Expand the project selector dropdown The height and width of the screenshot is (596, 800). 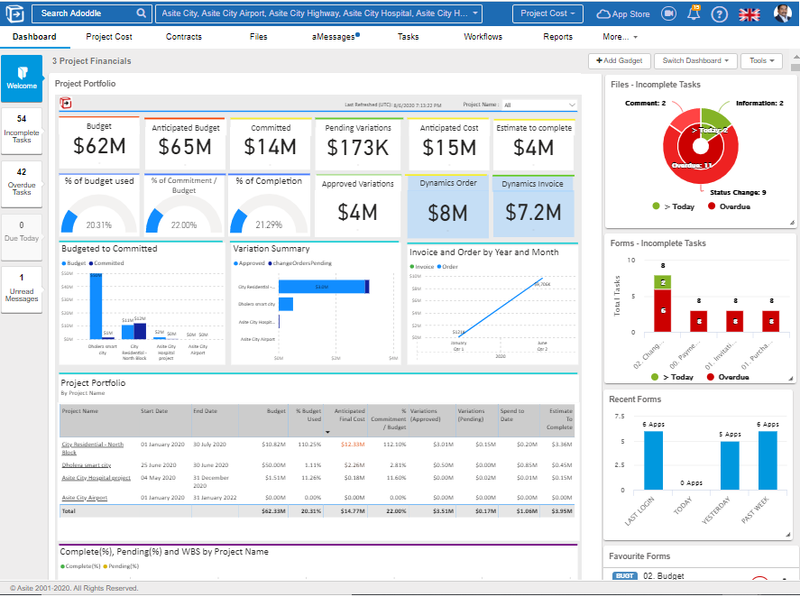pos(475,13)
